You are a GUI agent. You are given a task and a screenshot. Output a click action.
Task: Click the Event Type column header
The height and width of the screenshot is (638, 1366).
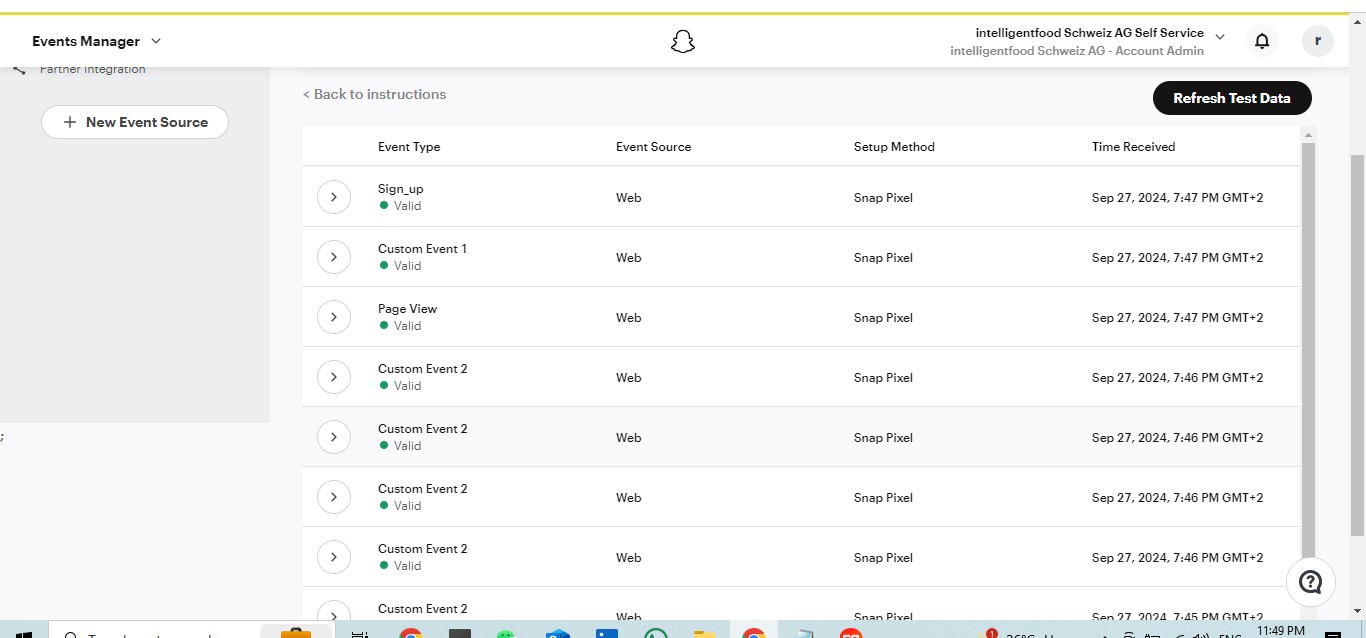click(409, 147)
